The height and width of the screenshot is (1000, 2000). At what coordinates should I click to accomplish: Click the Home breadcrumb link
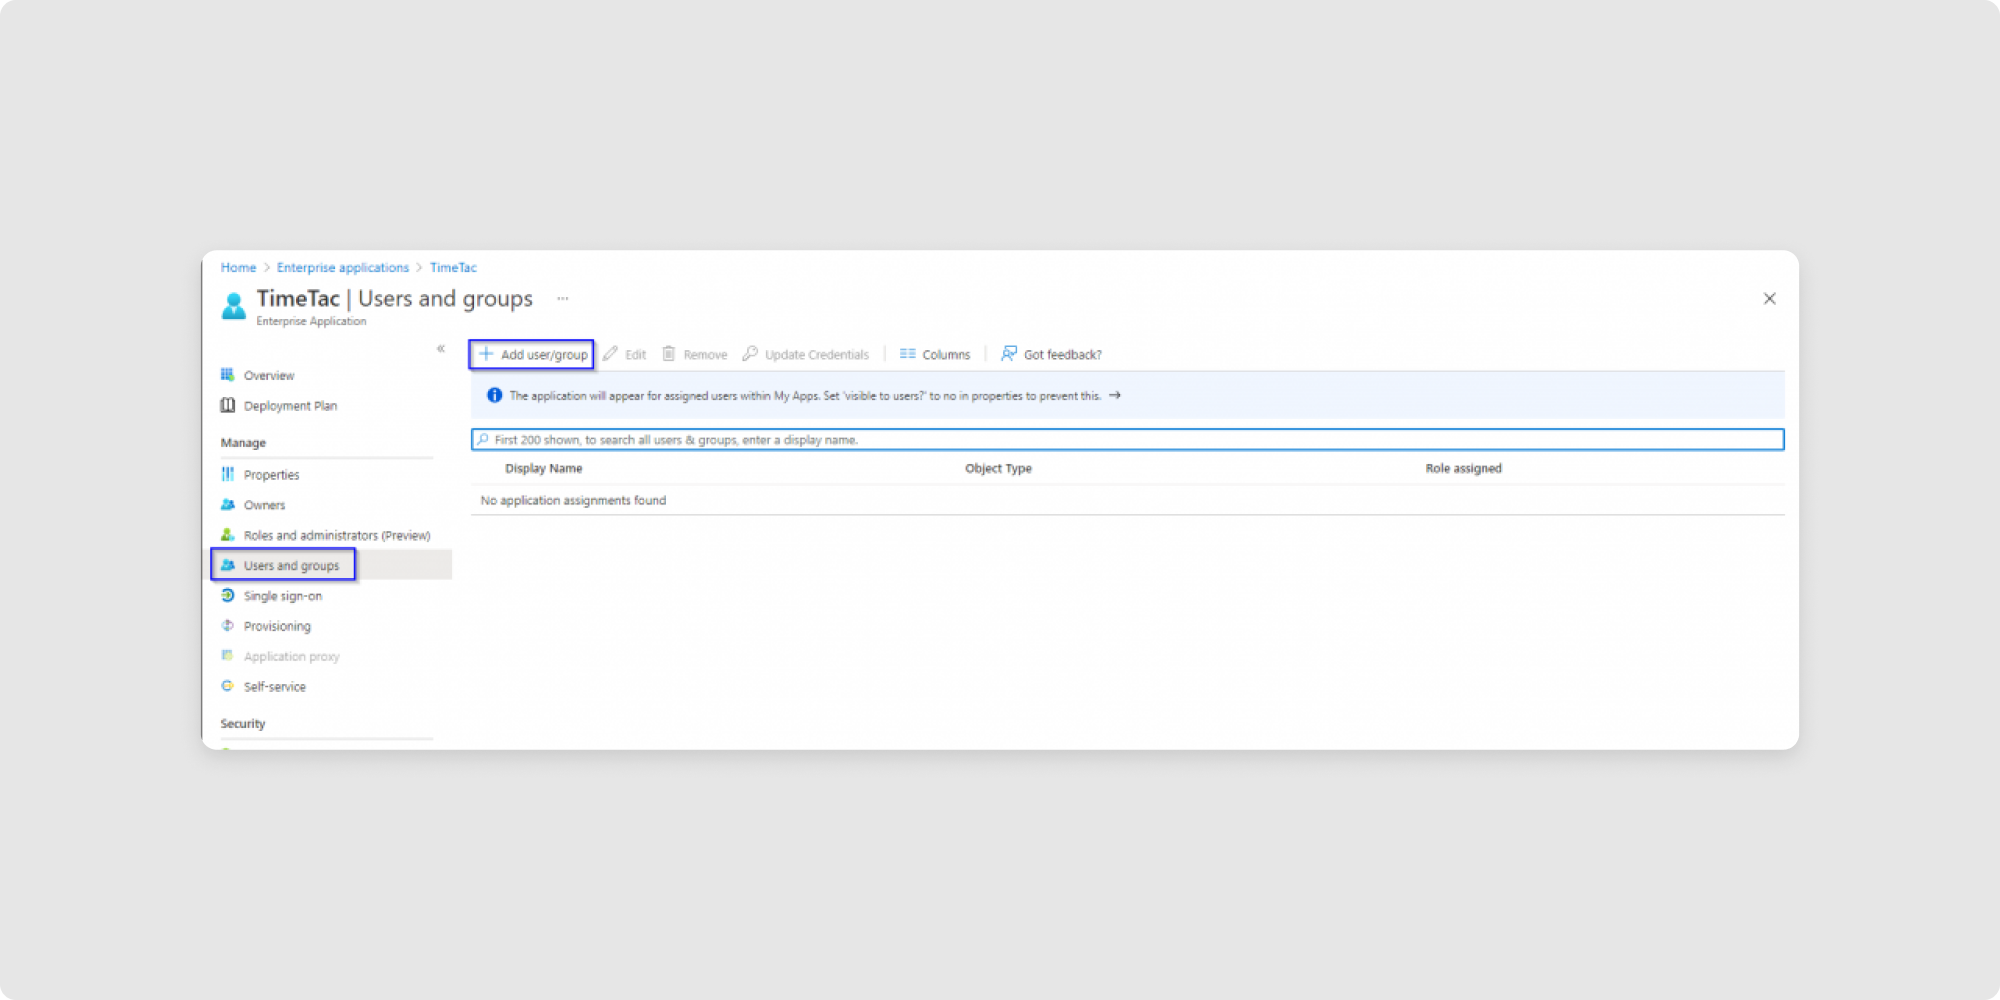click(238, 268)
